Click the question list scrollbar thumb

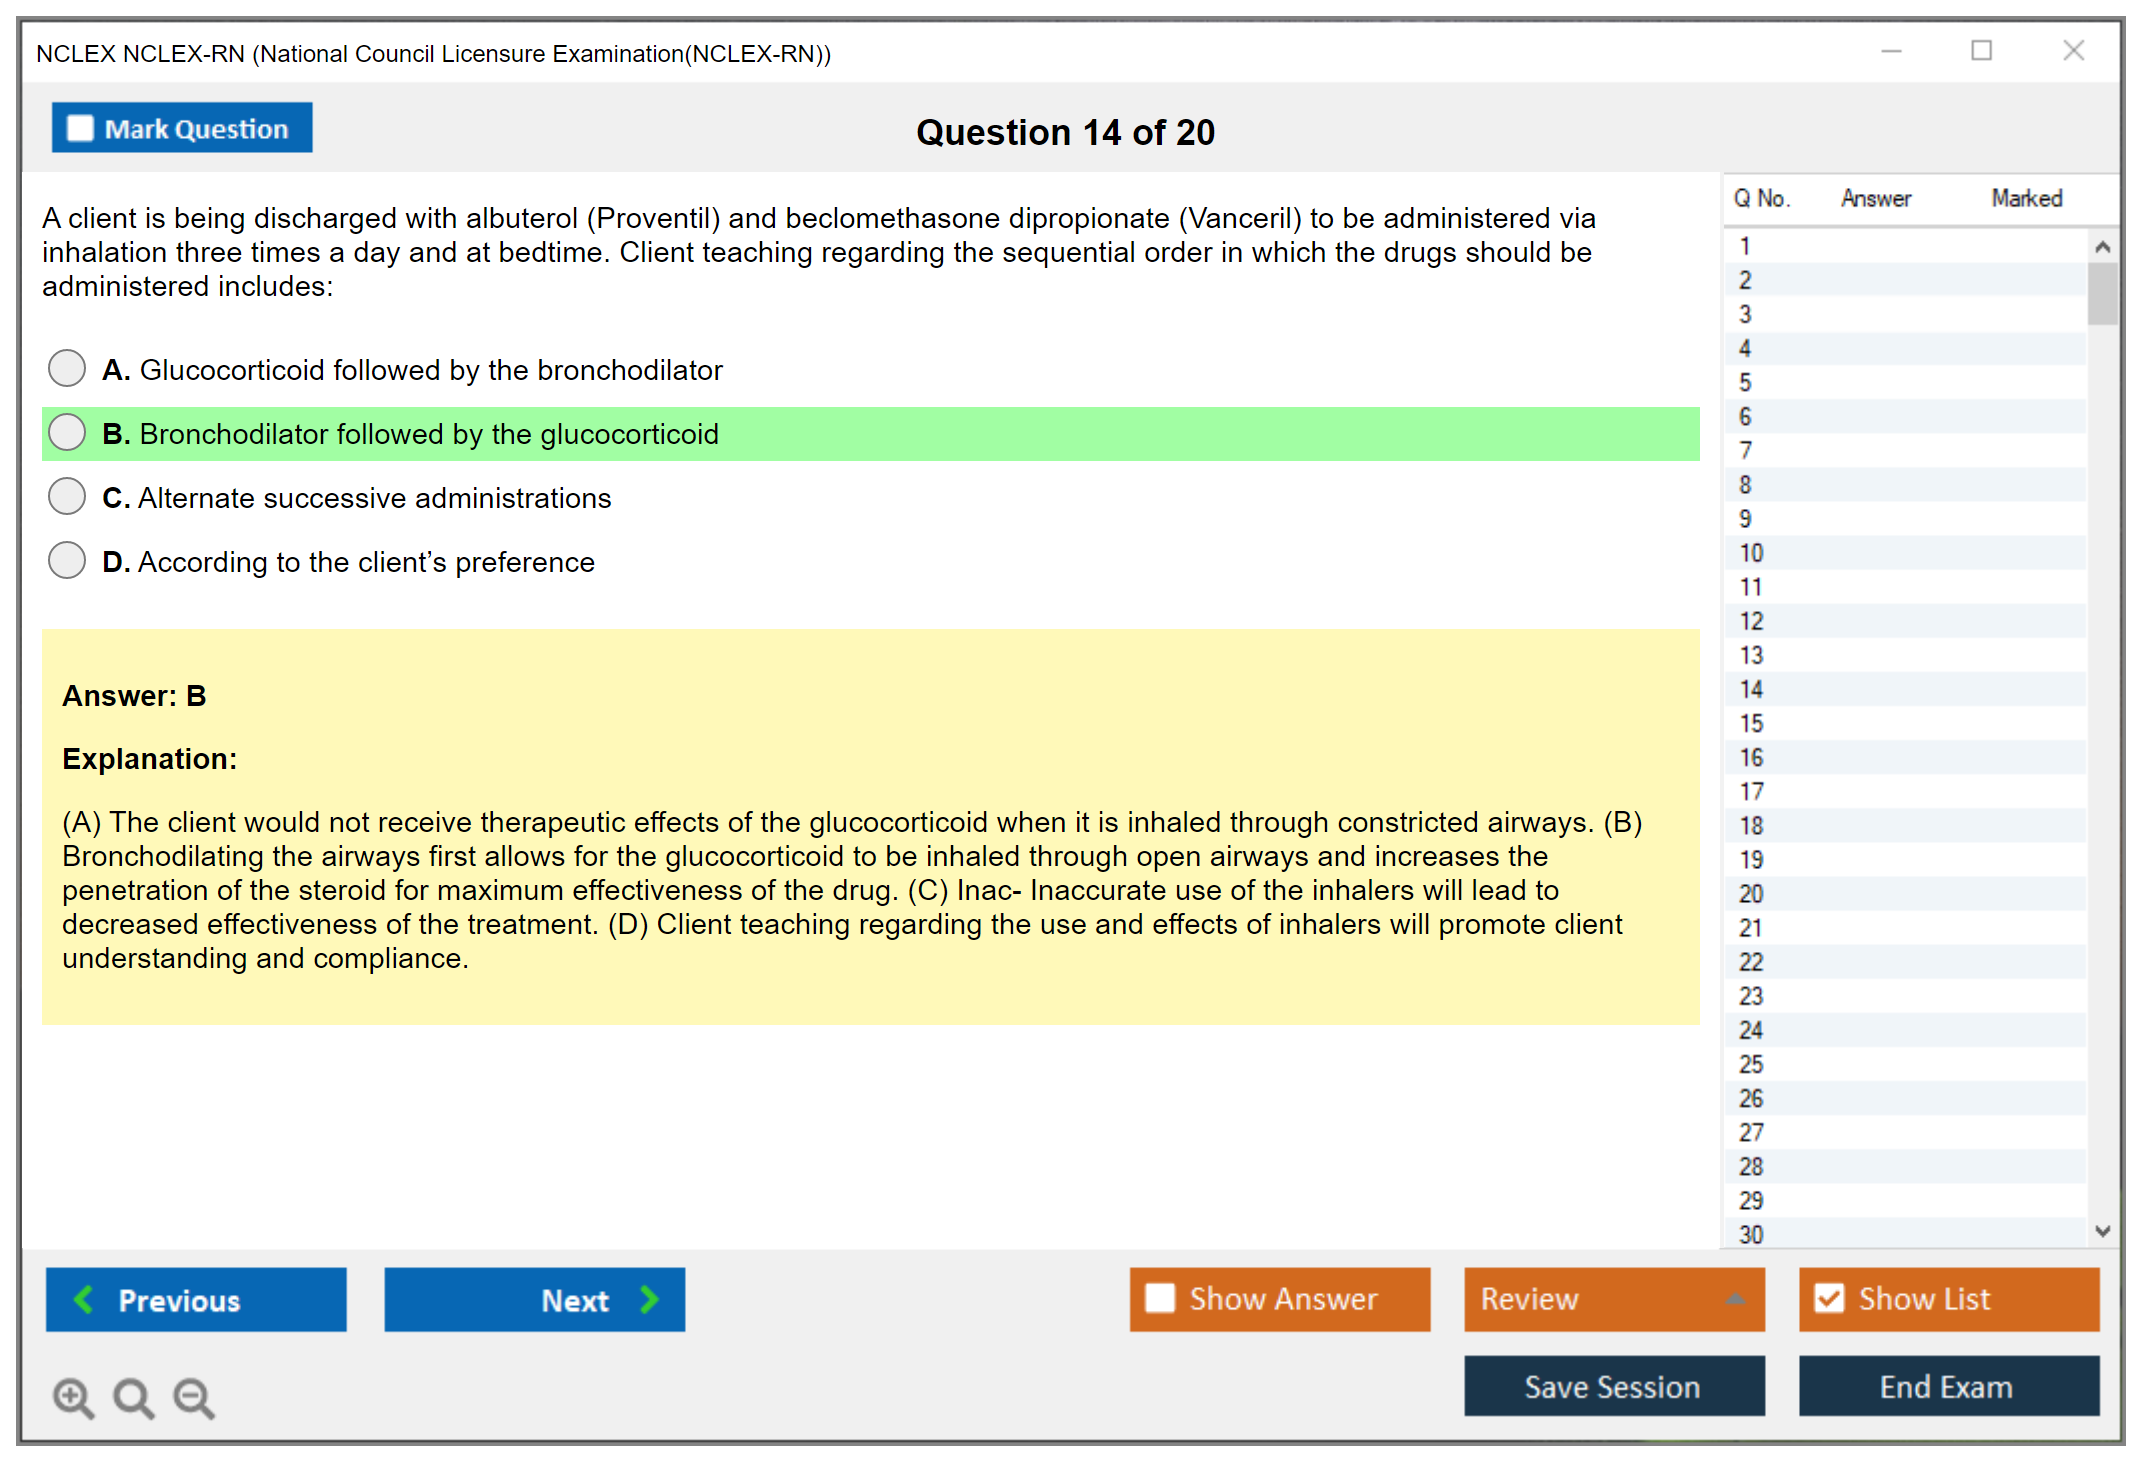tap(2102, 293)
